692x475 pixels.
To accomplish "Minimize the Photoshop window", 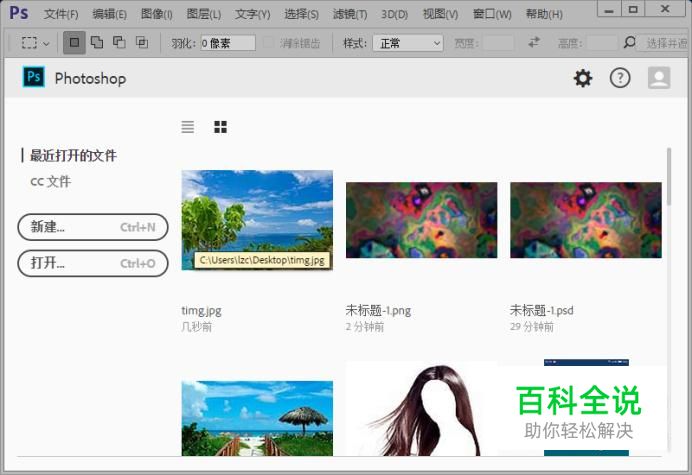I will 609,10.
